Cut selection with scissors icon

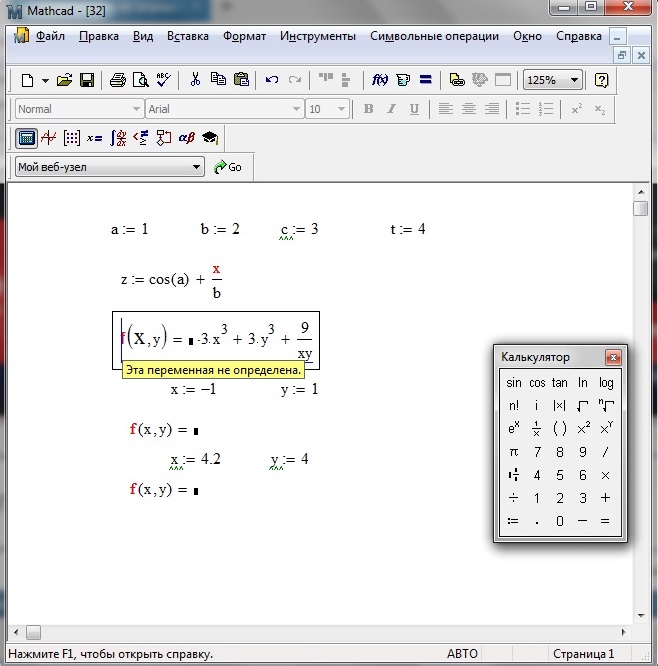point(195,79)
